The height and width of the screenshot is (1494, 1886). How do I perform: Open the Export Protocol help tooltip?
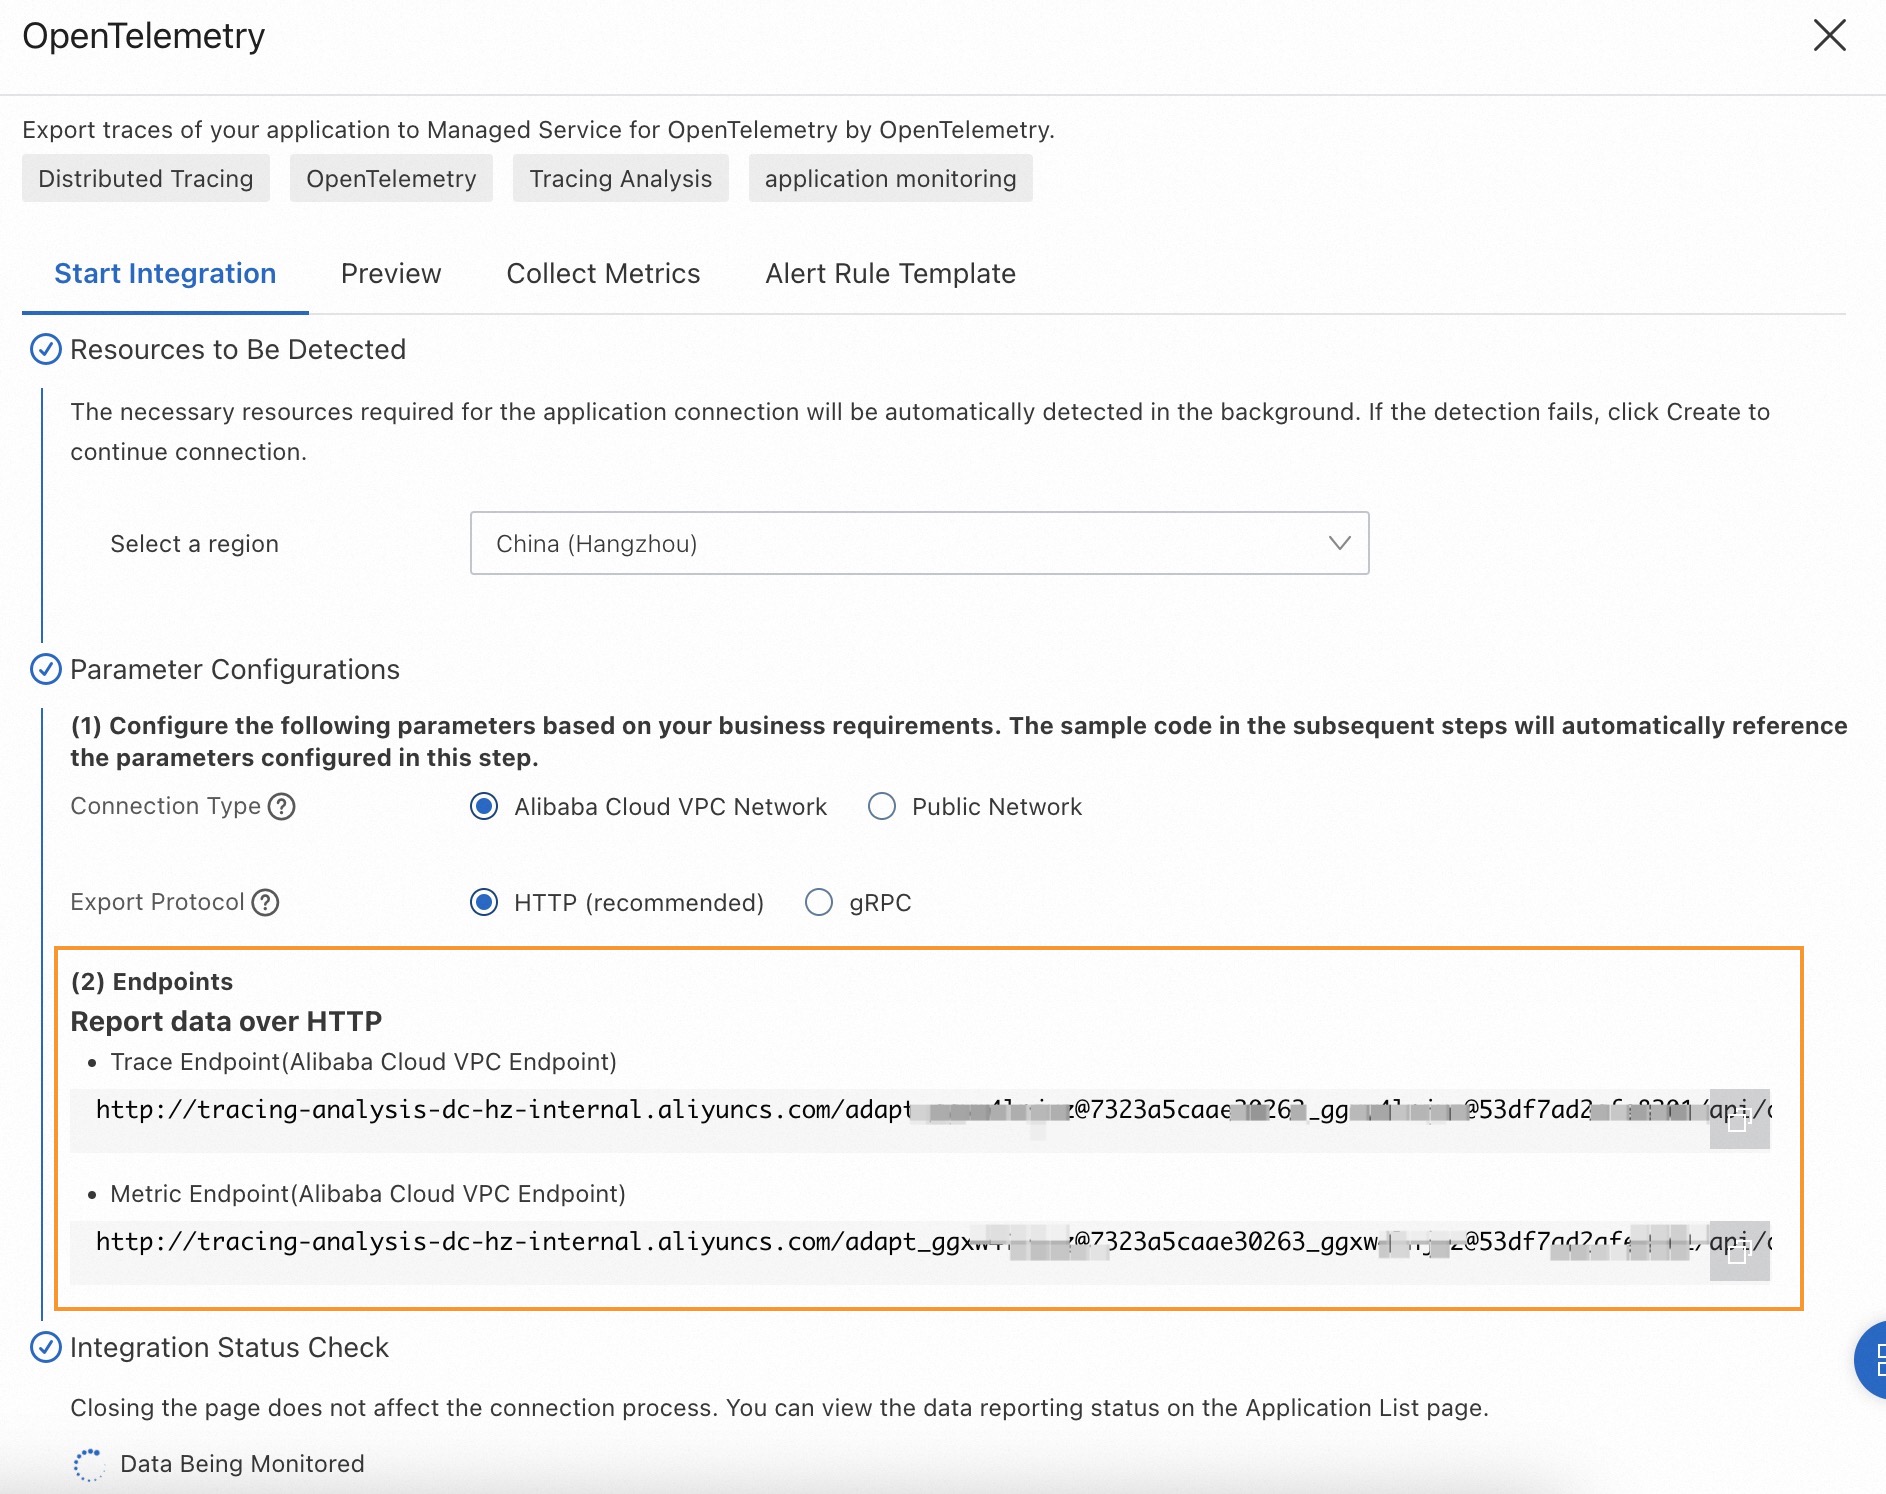(264, 902)
